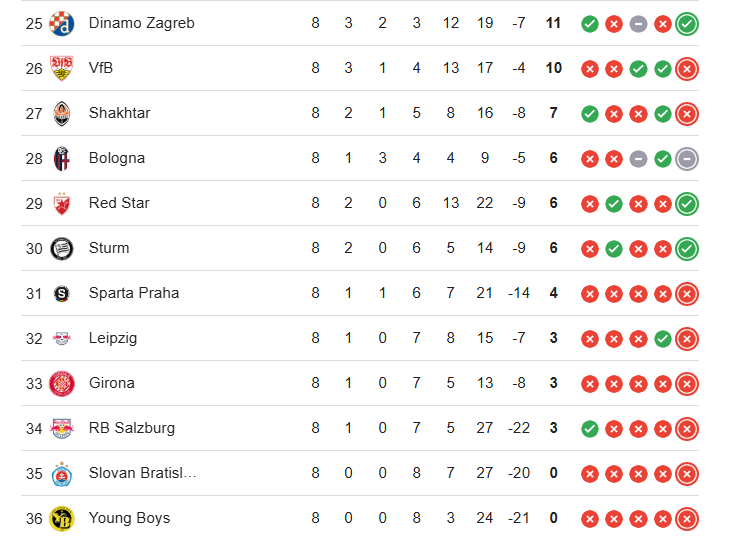
Task: Select the Sturm table row at rank 30
Action: point(360,248)
